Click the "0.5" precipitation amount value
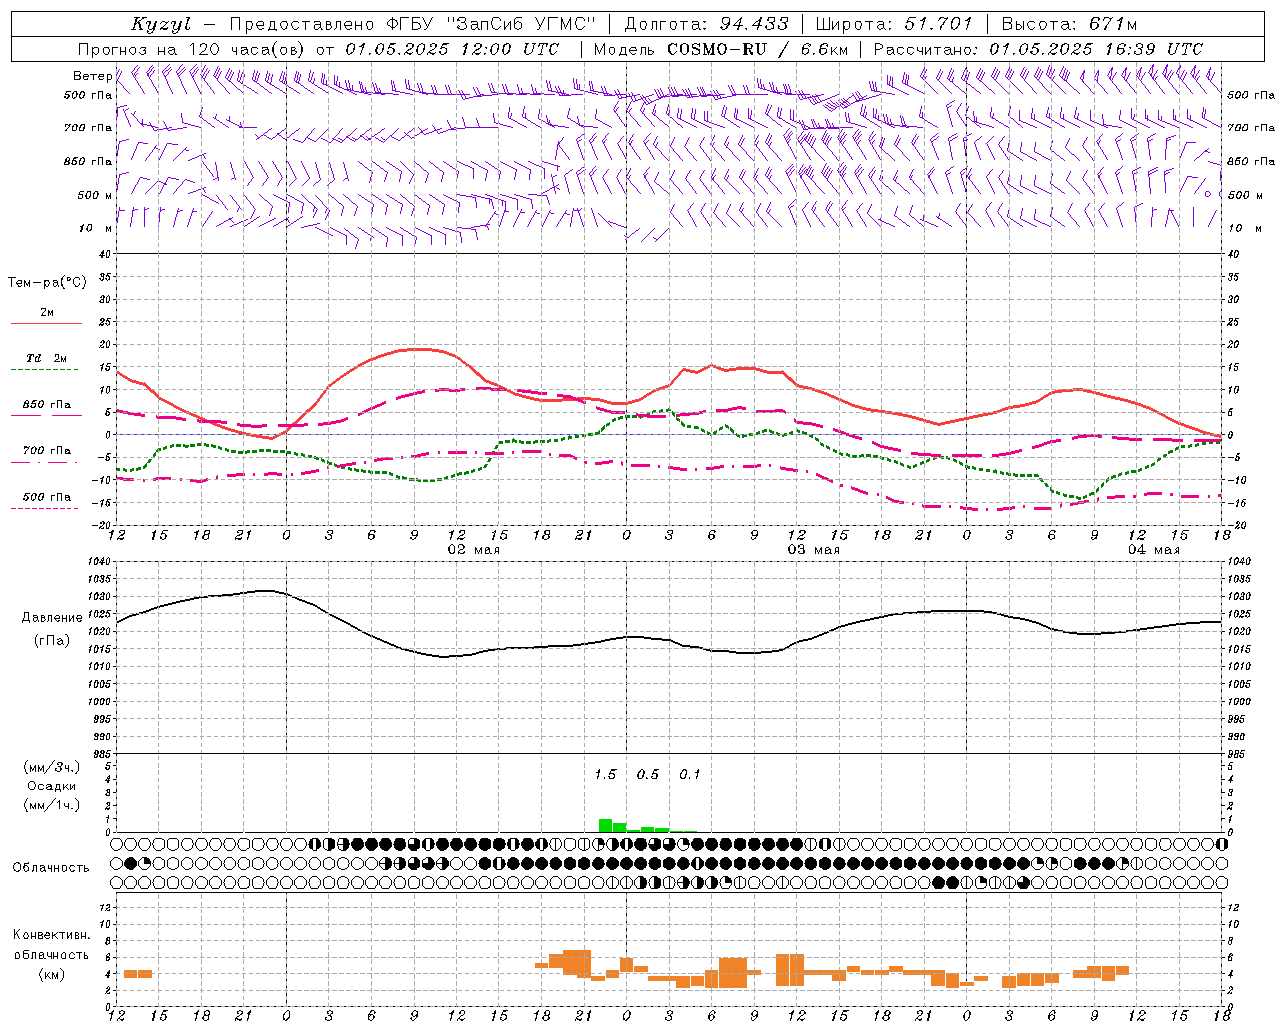This screenshot has height=1024, width=1280. (648, 775)
